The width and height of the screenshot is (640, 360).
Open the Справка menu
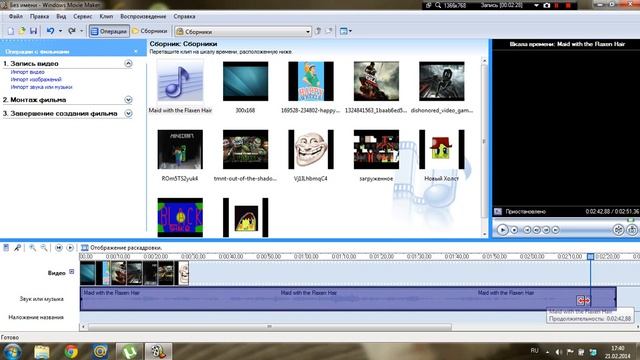click(184, 16)
